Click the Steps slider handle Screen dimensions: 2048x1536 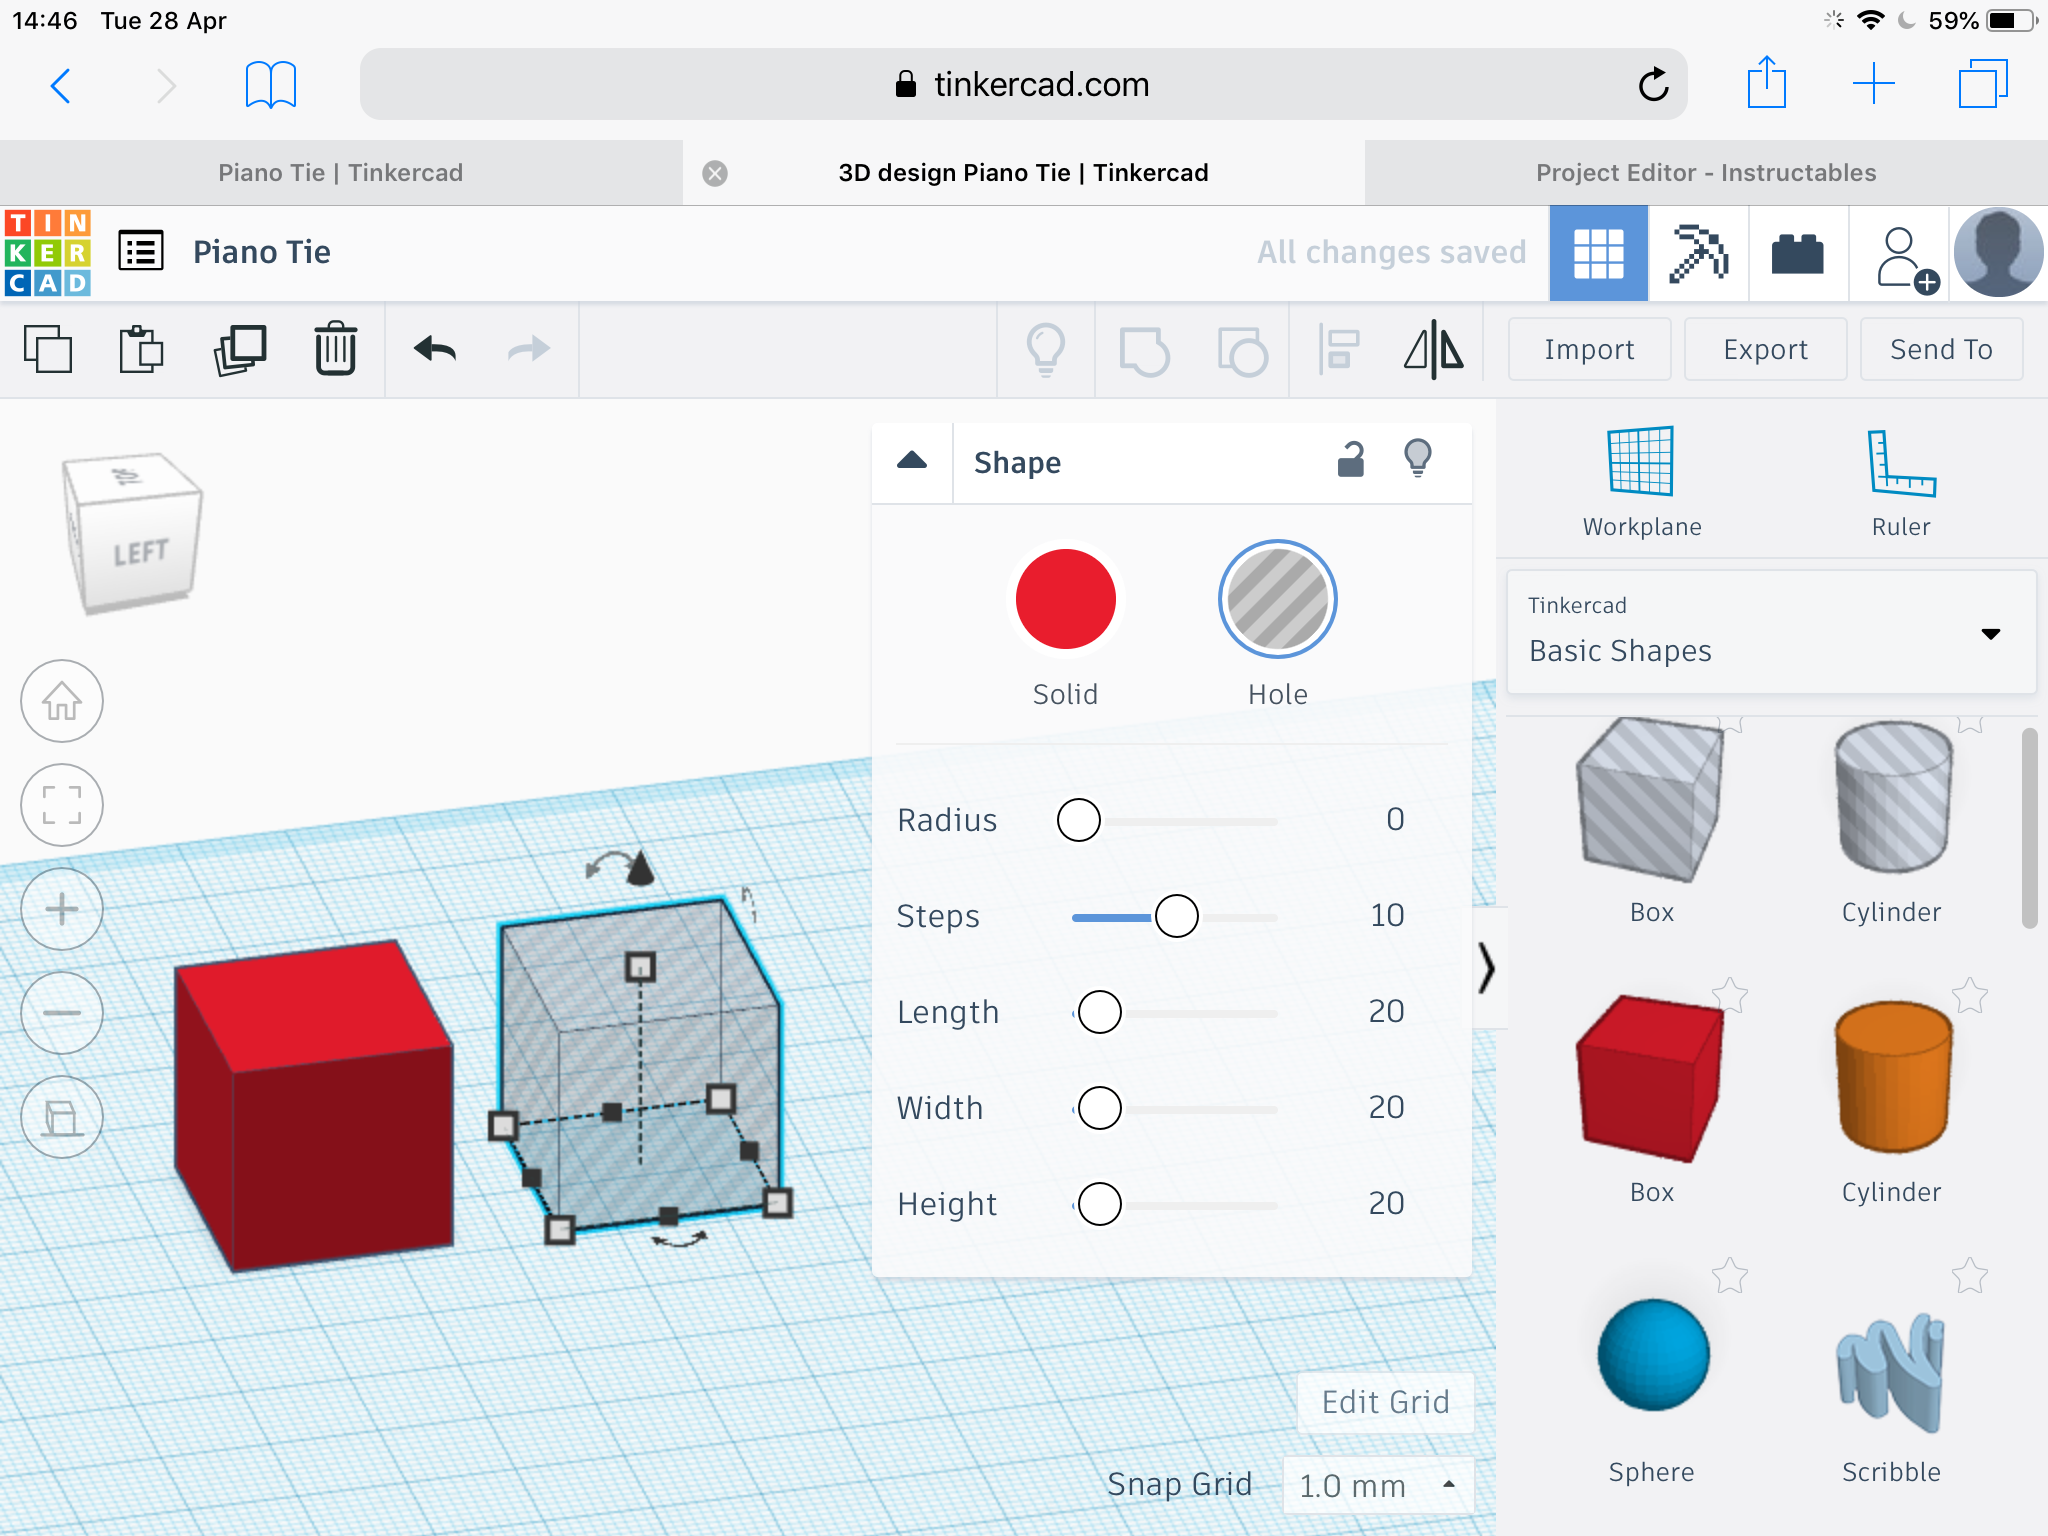pos(1177,916)
